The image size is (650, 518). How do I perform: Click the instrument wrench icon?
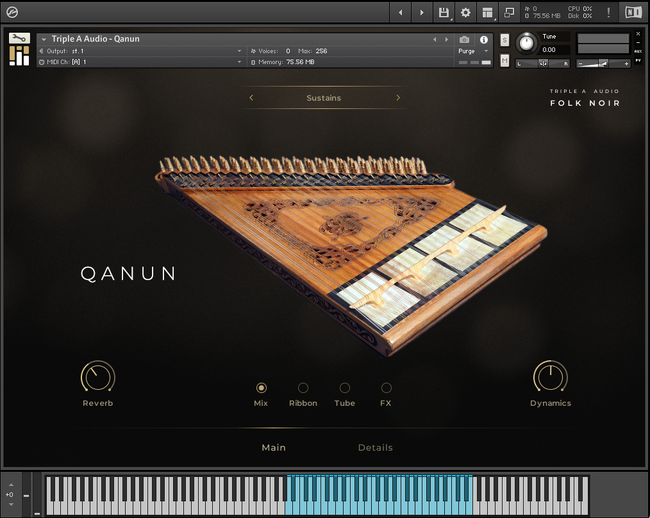[18, 39]
